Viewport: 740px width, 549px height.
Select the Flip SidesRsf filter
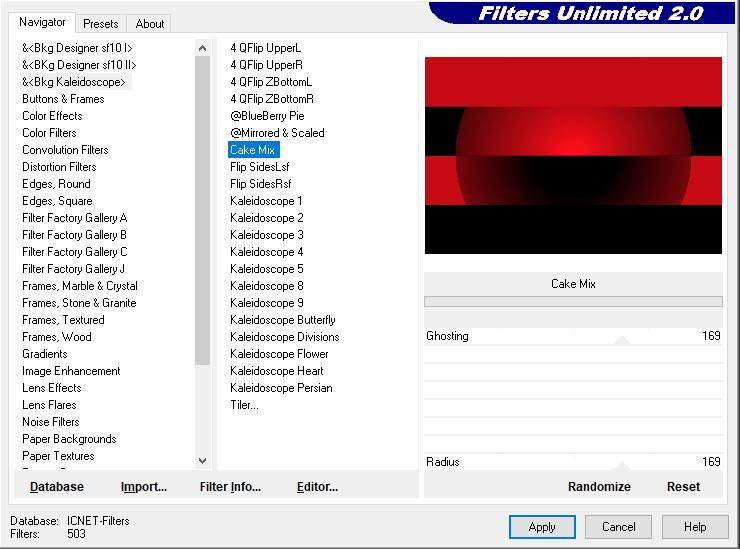(x=261, y=184)
